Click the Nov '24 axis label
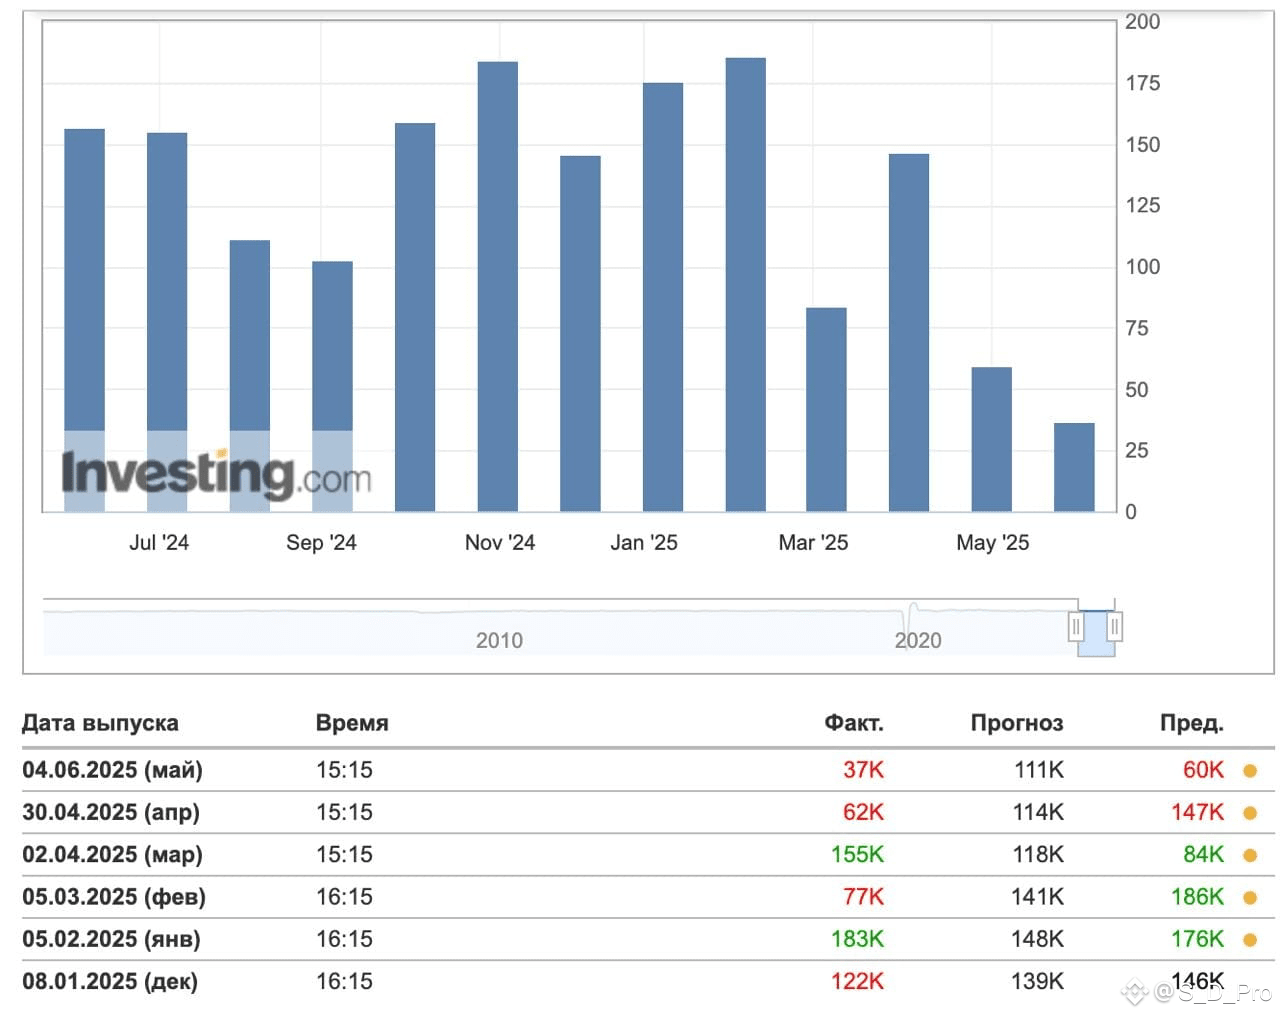This screenshot has height=1017, width=1280. coord(499,543)
